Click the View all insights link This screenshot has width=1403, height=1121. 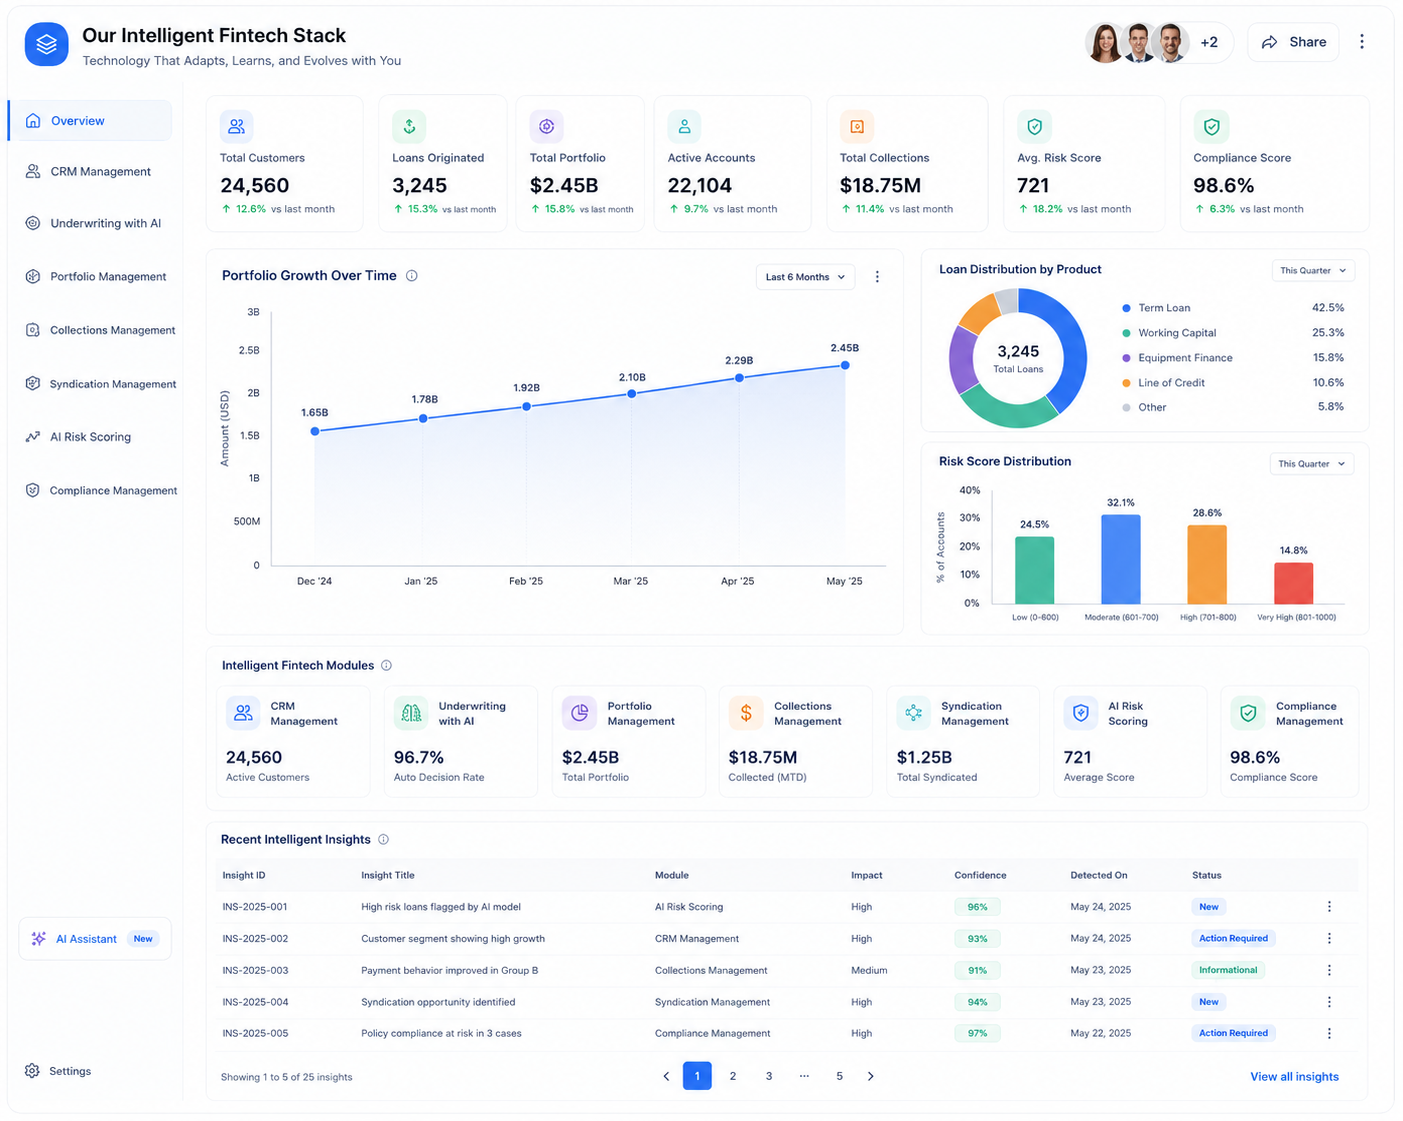(x=1294, y=1077)
